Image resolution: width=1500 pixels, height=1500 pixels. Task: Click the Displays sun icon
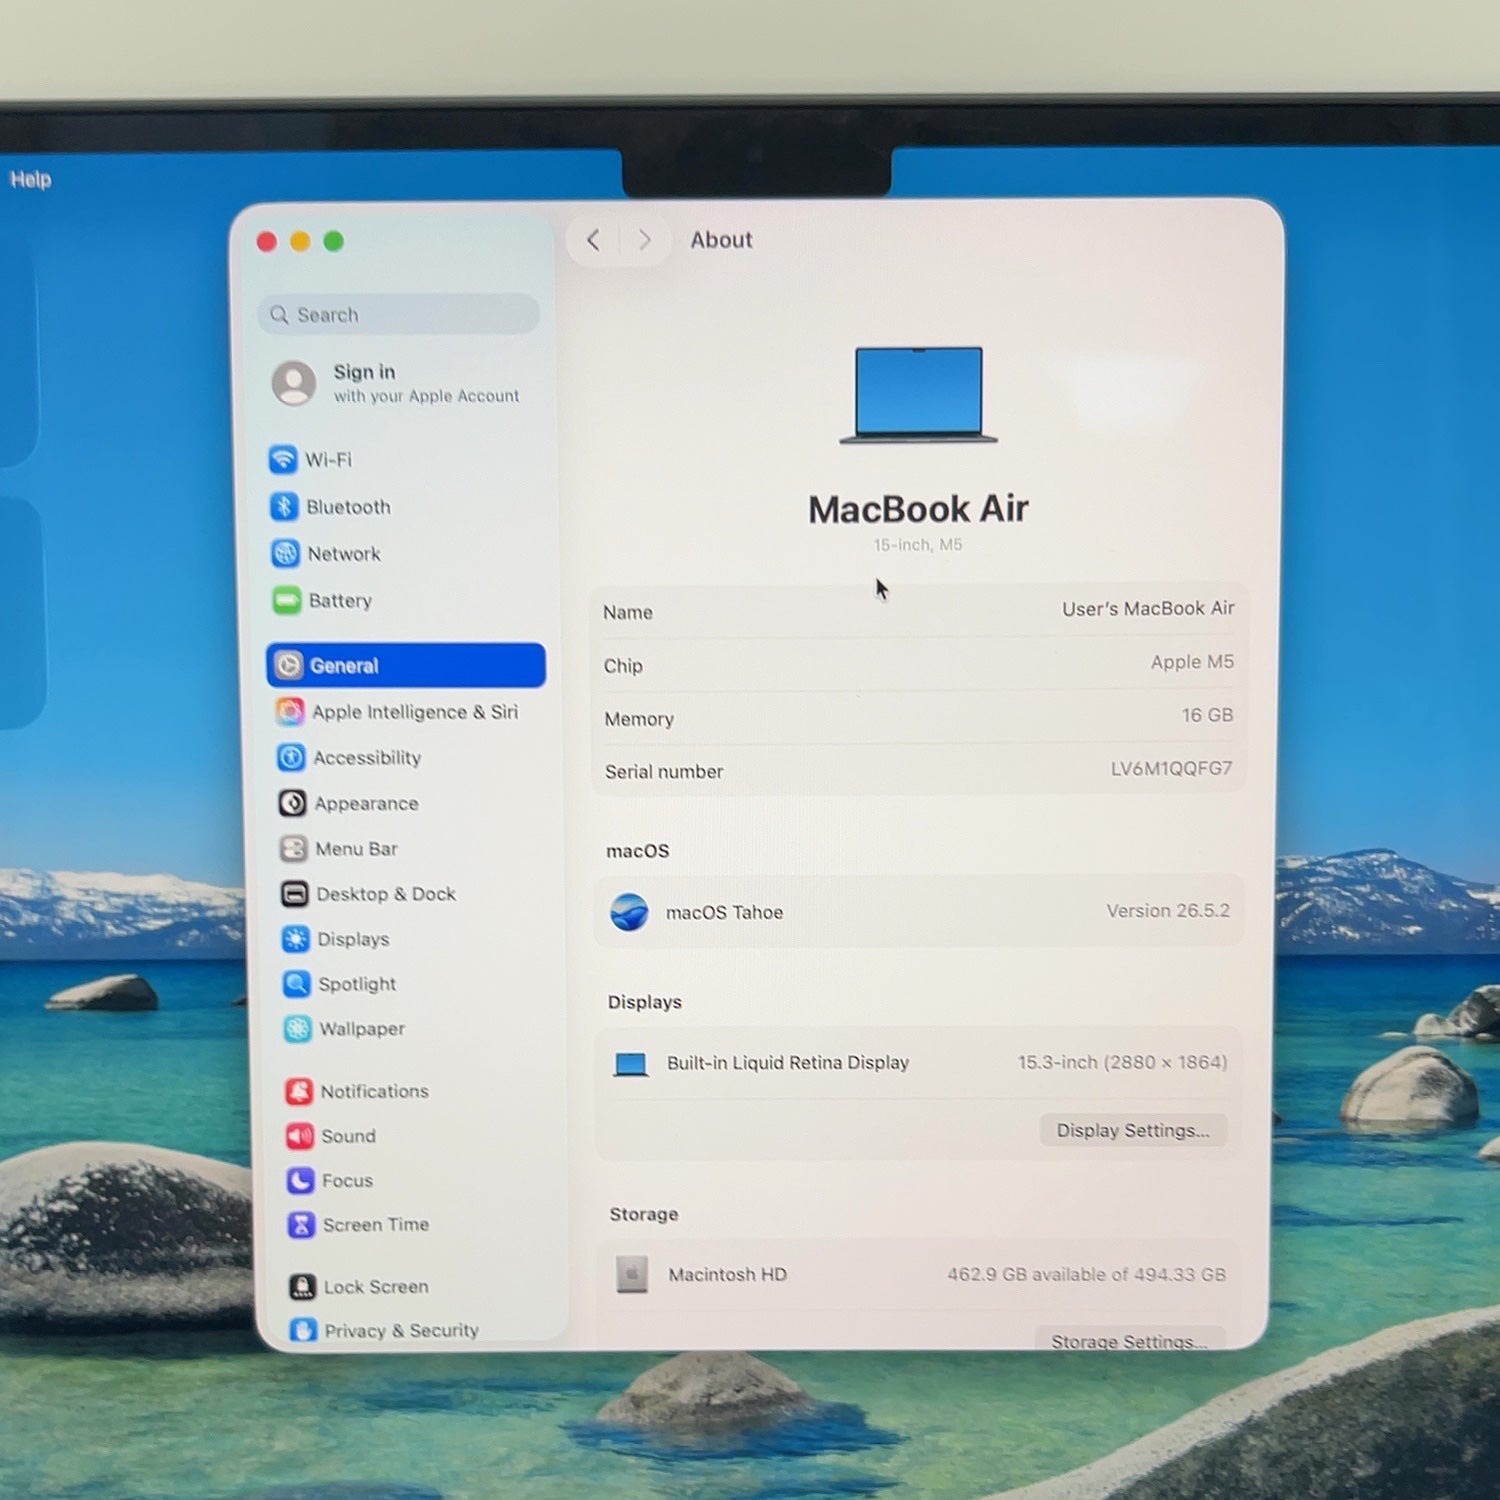point(295,939)
